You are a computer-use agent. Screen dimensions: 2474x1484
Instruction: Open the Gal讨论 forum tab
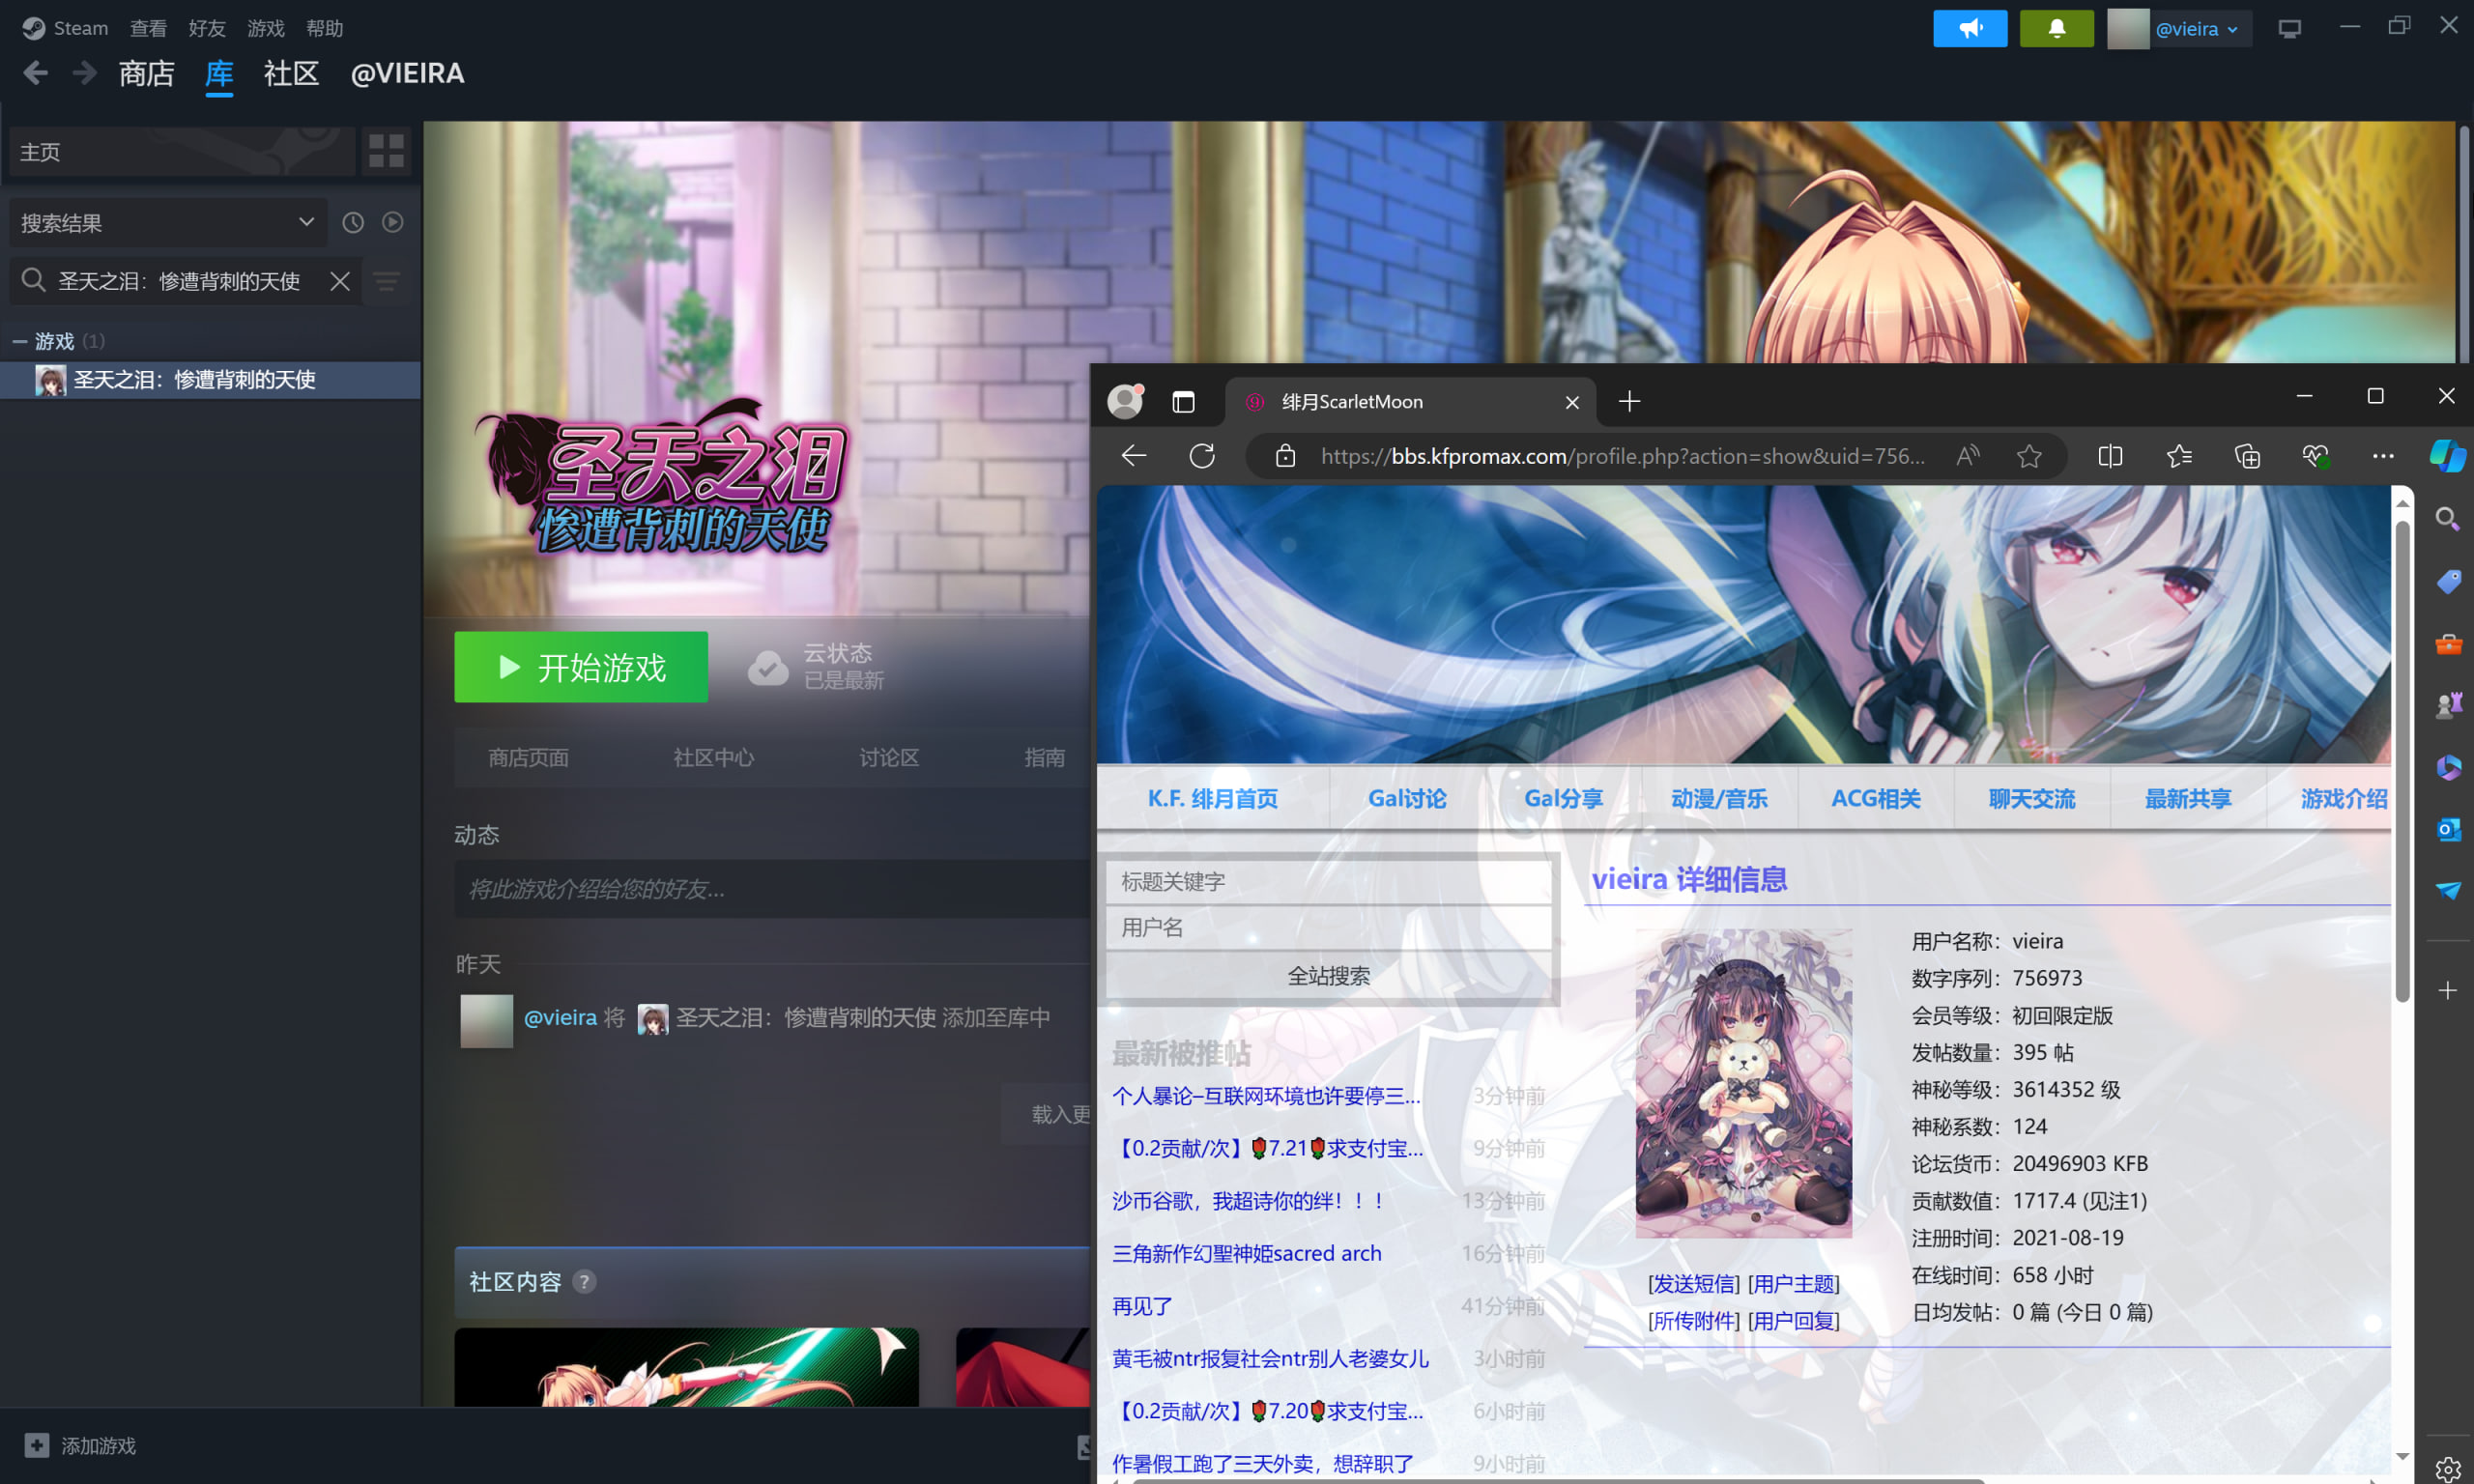pos(1407,798)
